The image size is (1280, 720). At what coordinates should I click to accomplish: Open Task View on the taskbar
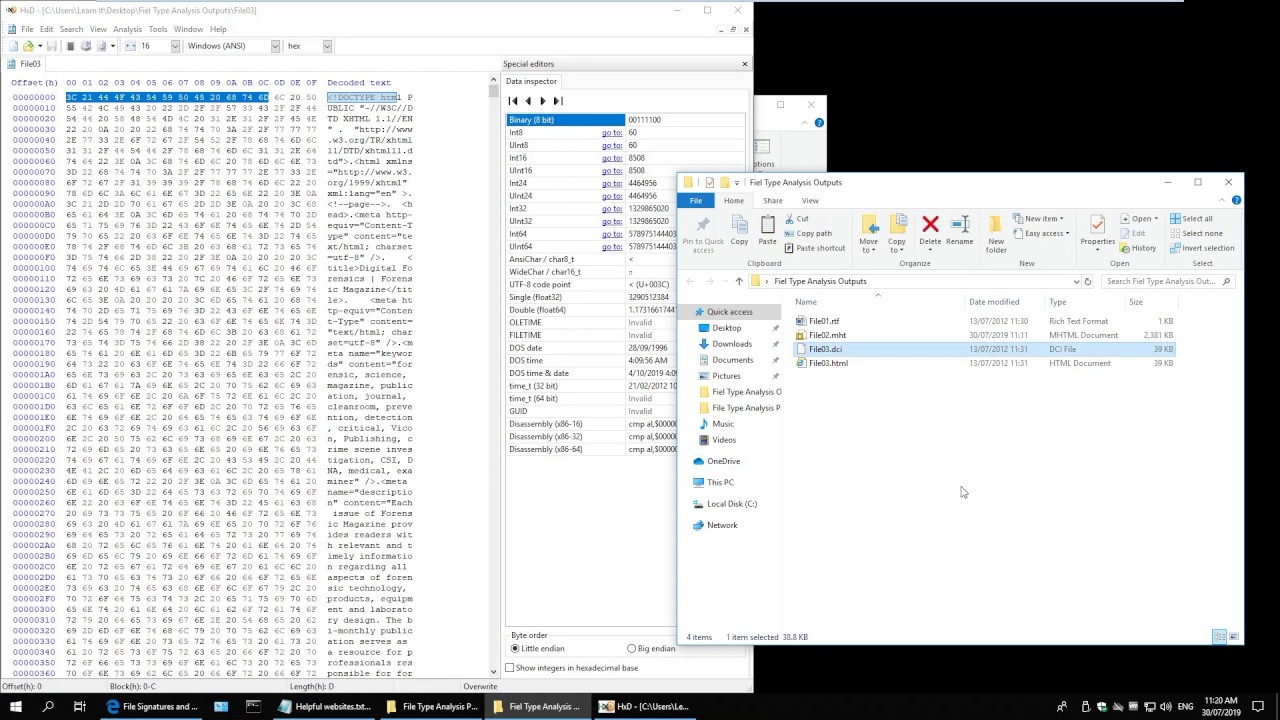pos(80,706)
